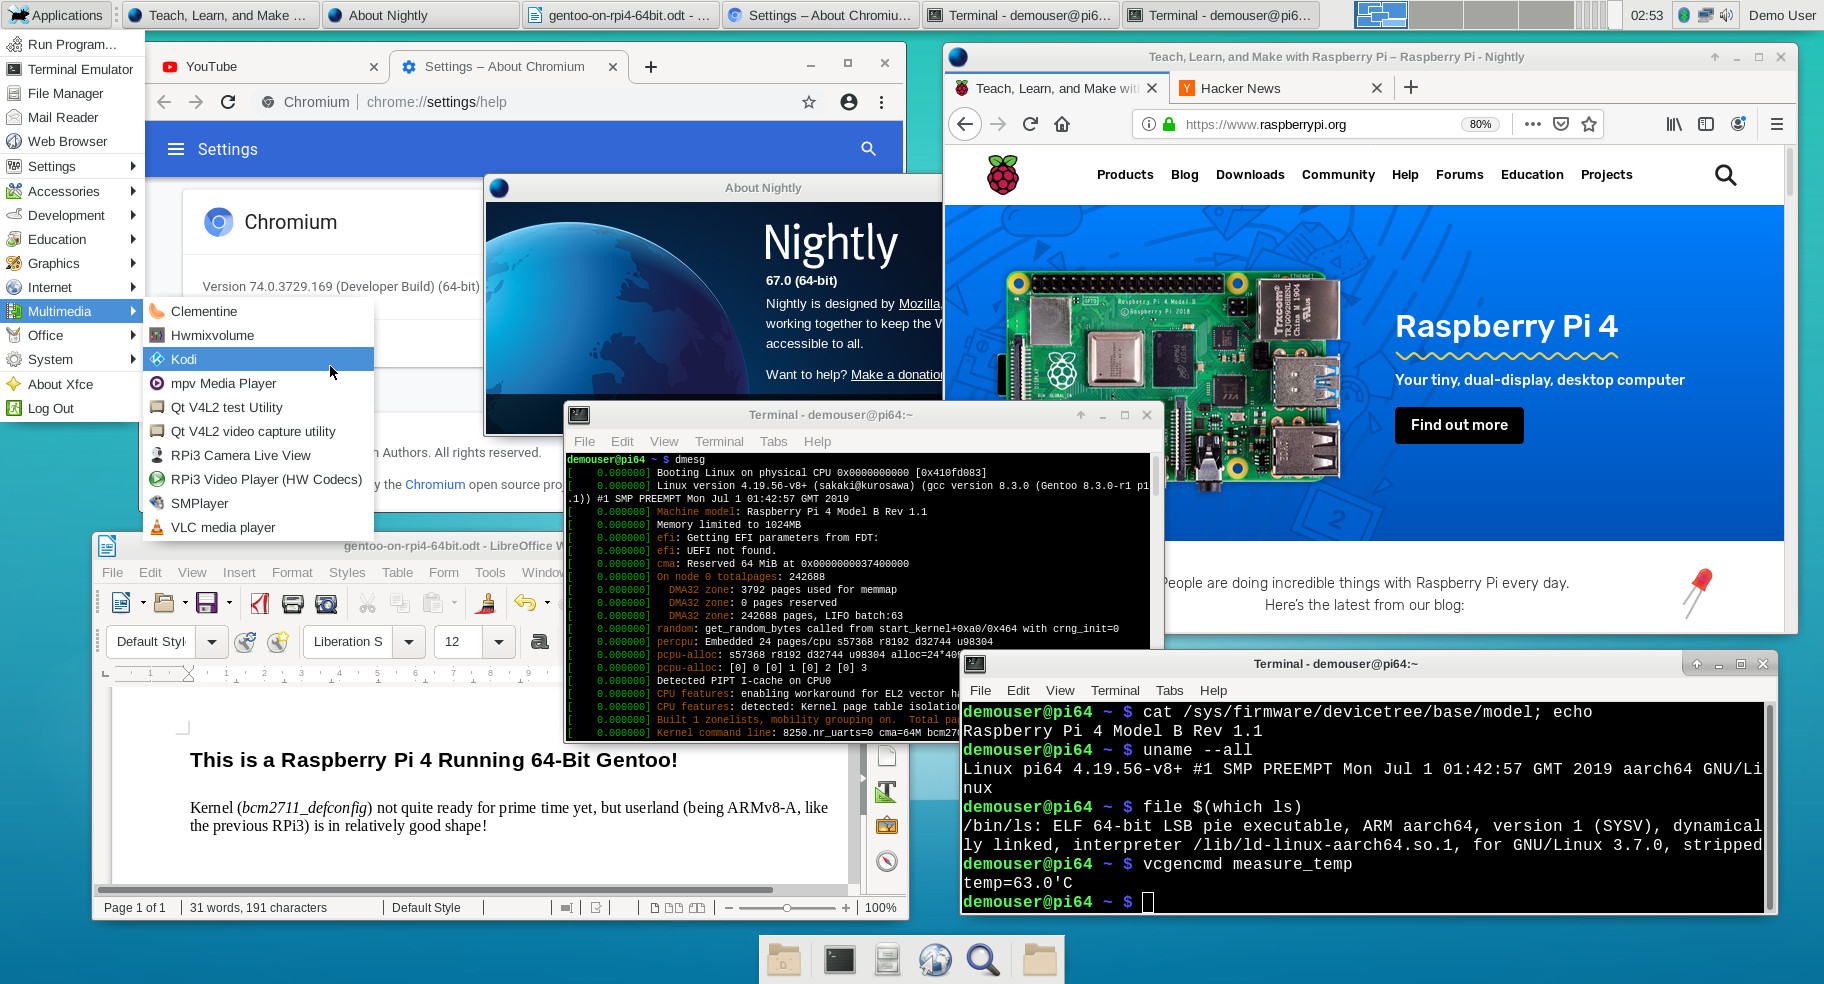
Task: Click 80% zoom indicator in Nightly URL bar
Action: point(1480,124)
